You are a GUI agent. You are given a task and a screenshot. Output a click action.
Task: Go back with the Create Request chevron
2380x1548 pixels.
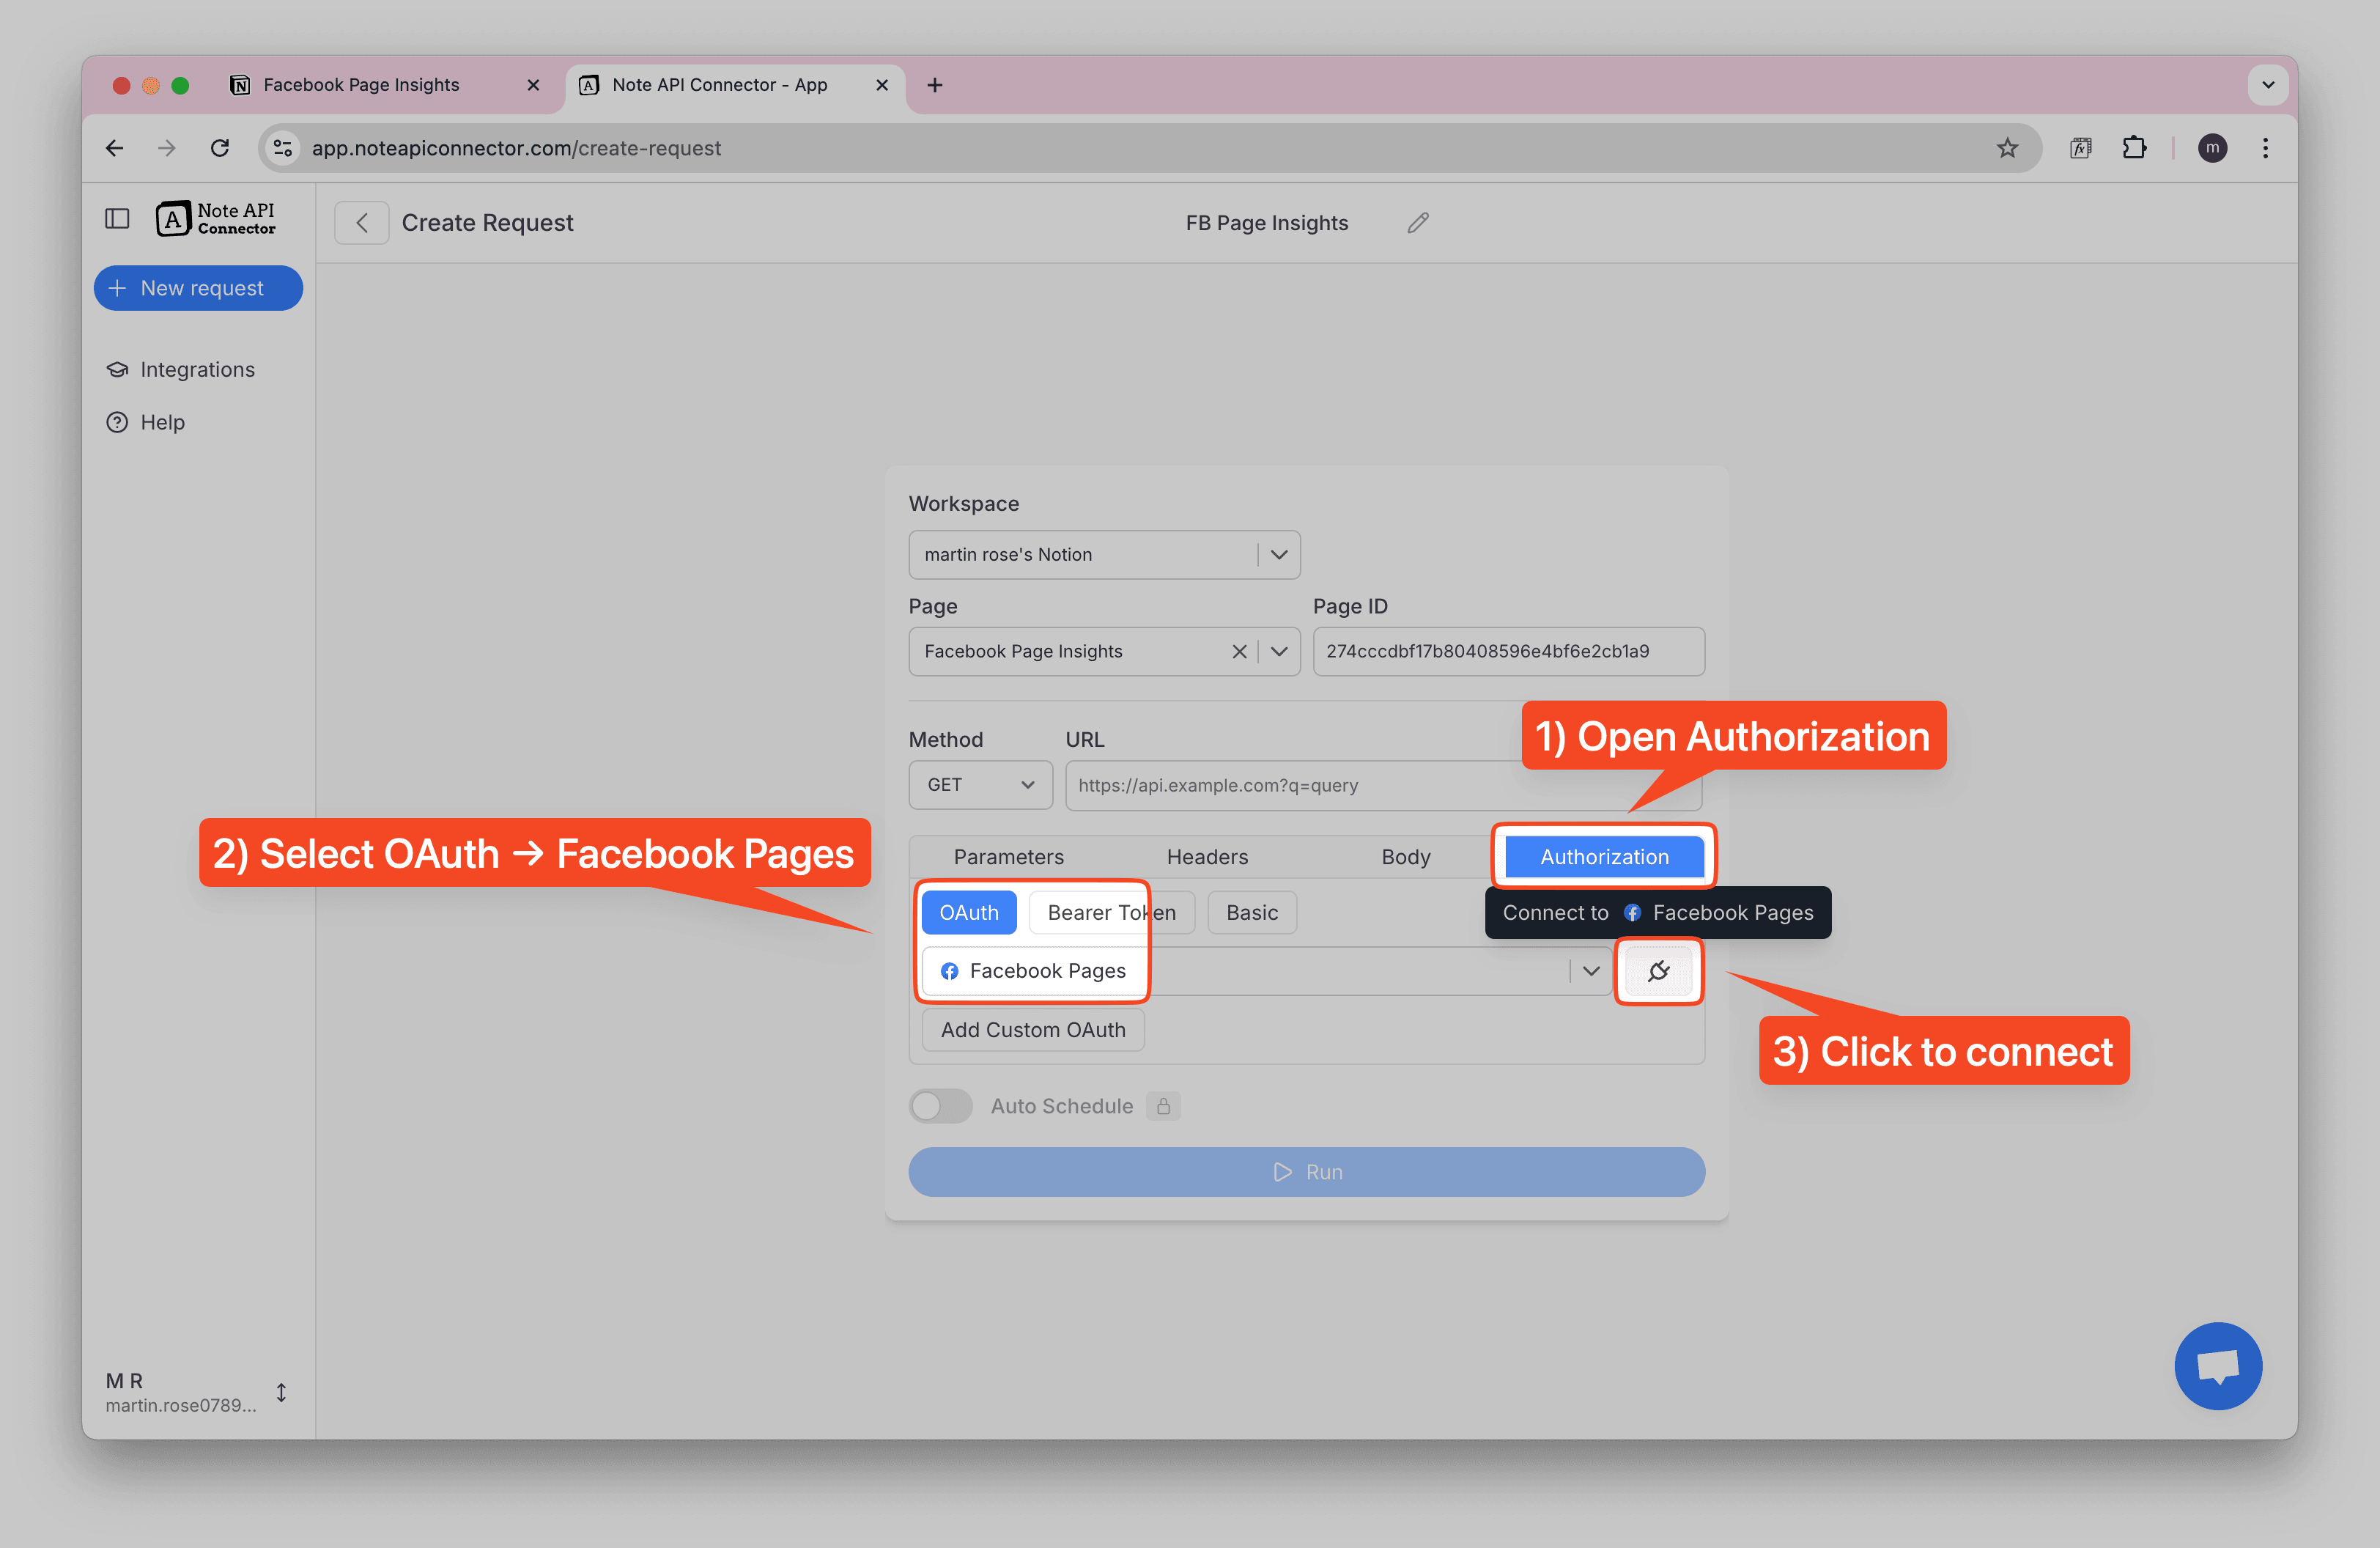(362, 223)
